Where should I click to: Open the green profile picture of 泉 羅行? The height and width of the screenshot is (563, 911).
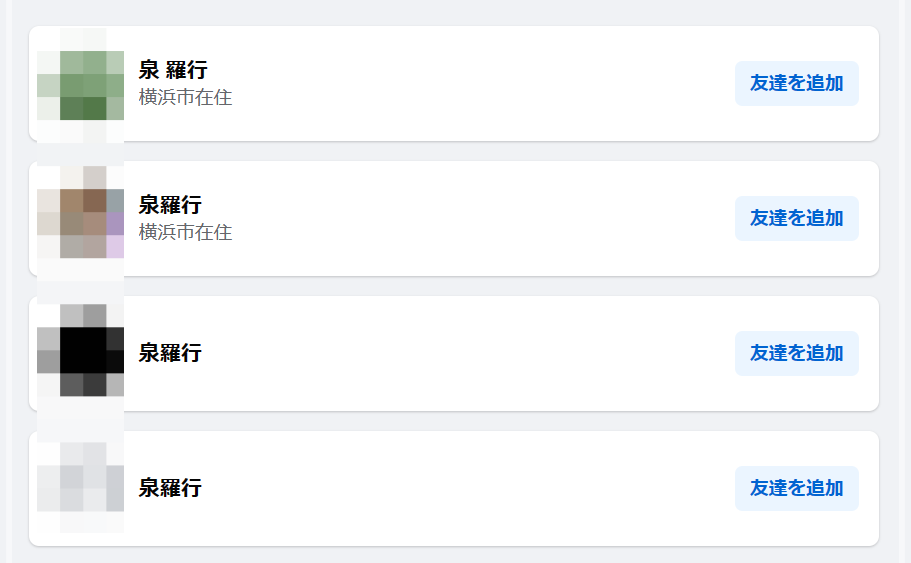pyautogui.click(x=80, y=84)
